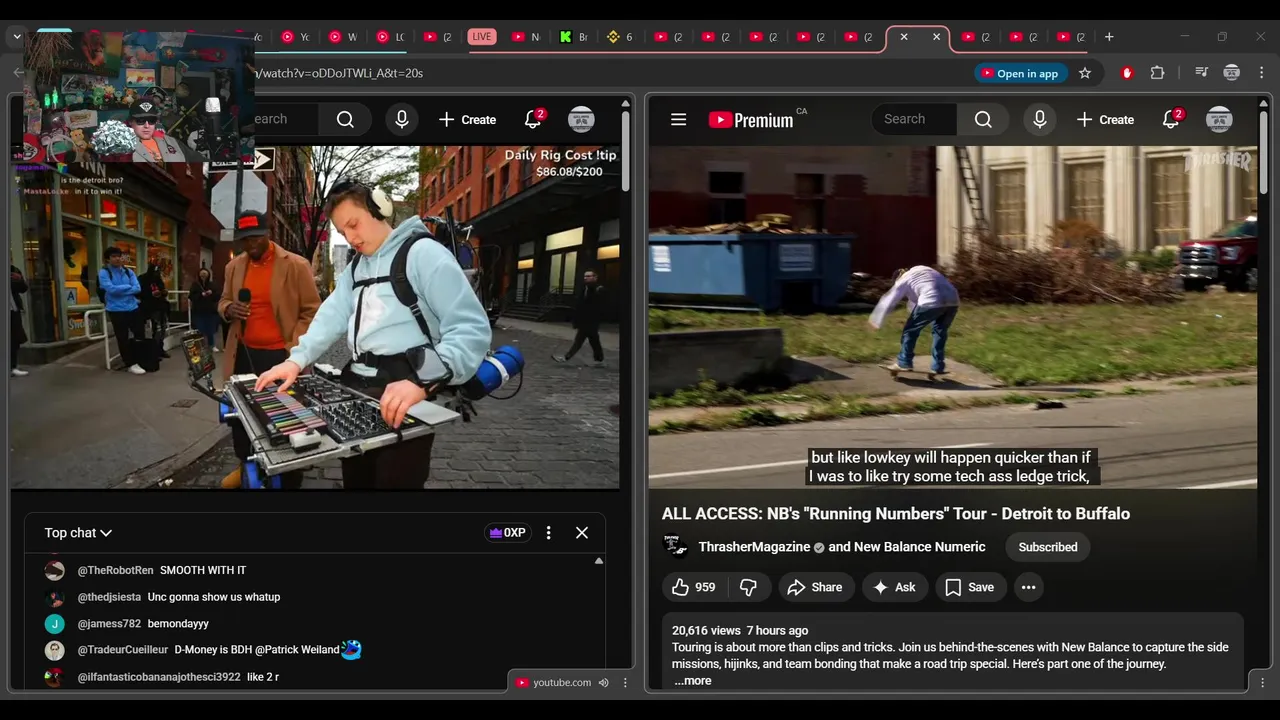Click the Share button

click(x=815, y=587)
